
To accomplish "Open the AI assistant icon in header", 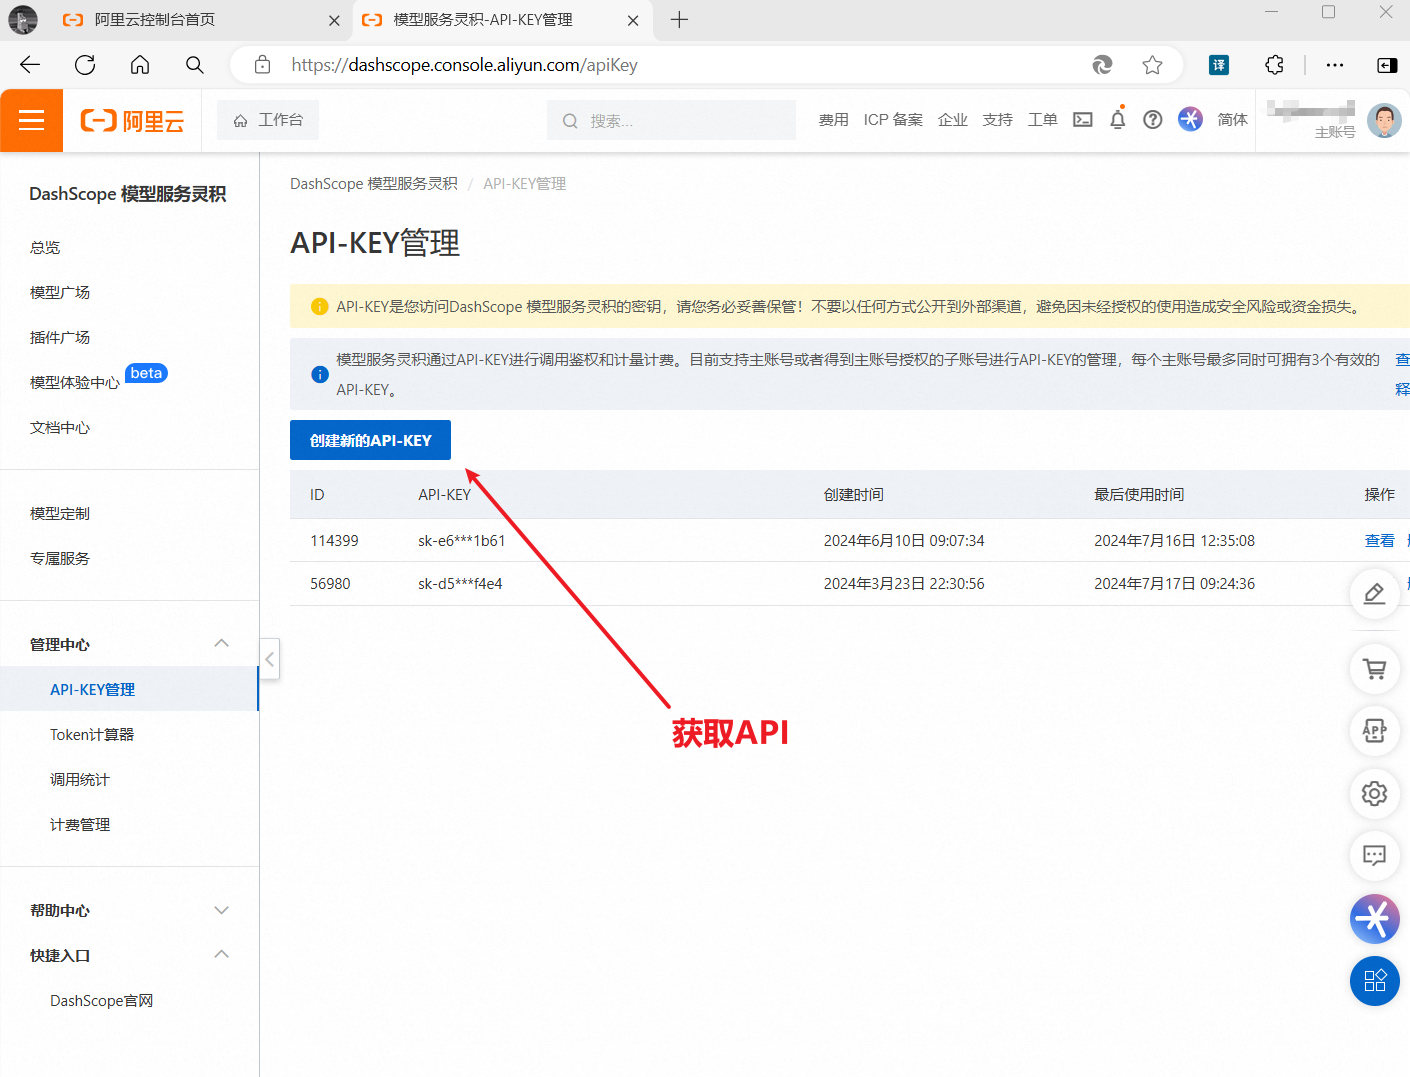I will [x=1190, y=119].
